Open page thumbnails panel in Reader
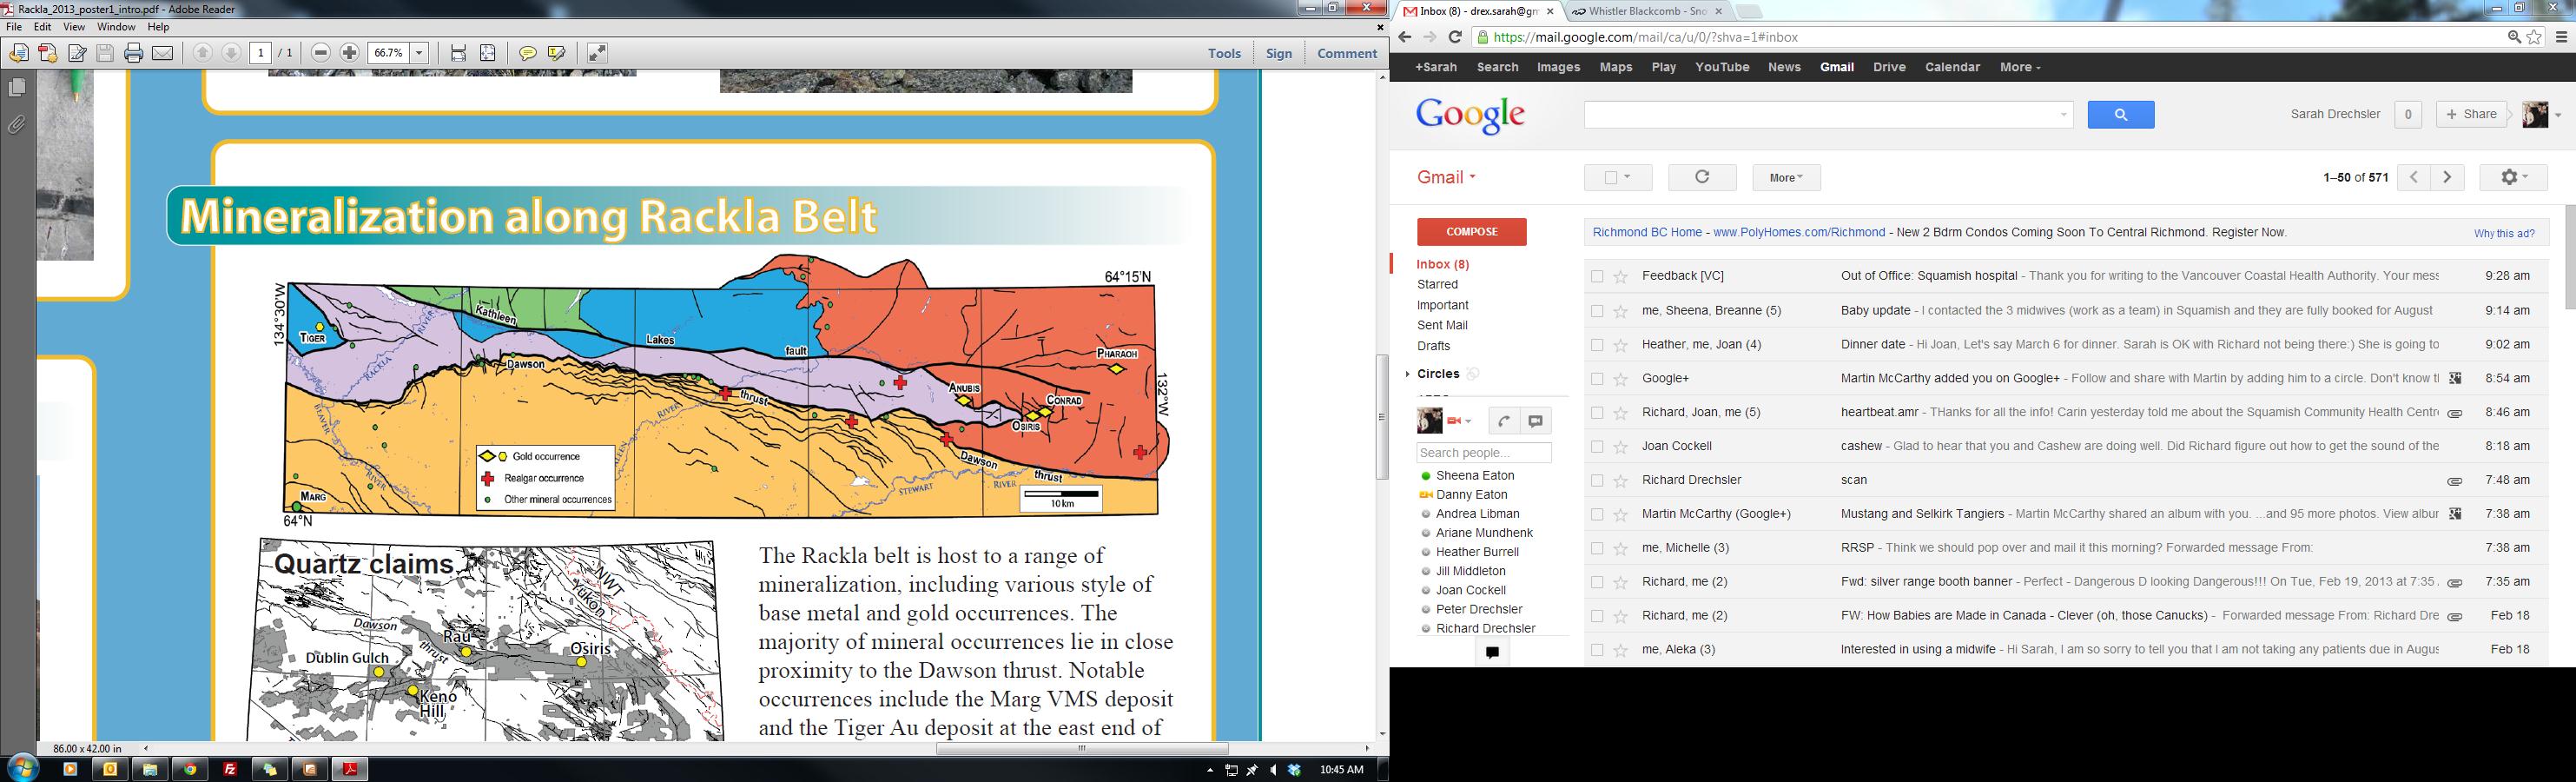Image resolution: width=2576 pixels, height=782 pixels. [x=17, y=88]
